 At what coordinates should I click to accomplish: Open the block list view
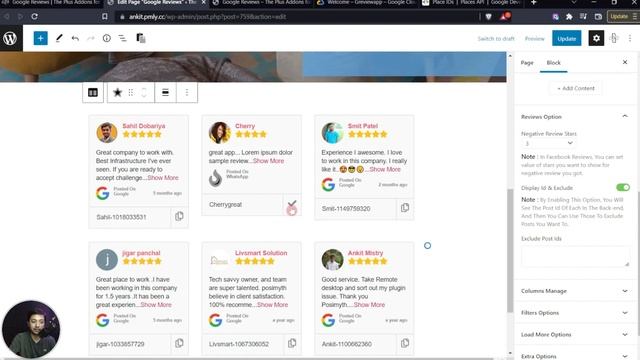[x=122, y=38]
